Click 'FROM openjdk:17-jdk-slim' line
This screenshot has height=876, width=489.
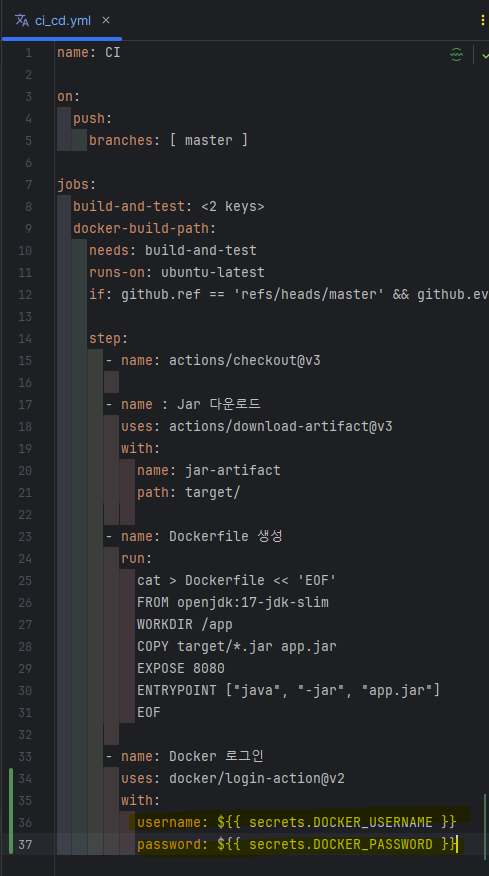click(232, 602)
